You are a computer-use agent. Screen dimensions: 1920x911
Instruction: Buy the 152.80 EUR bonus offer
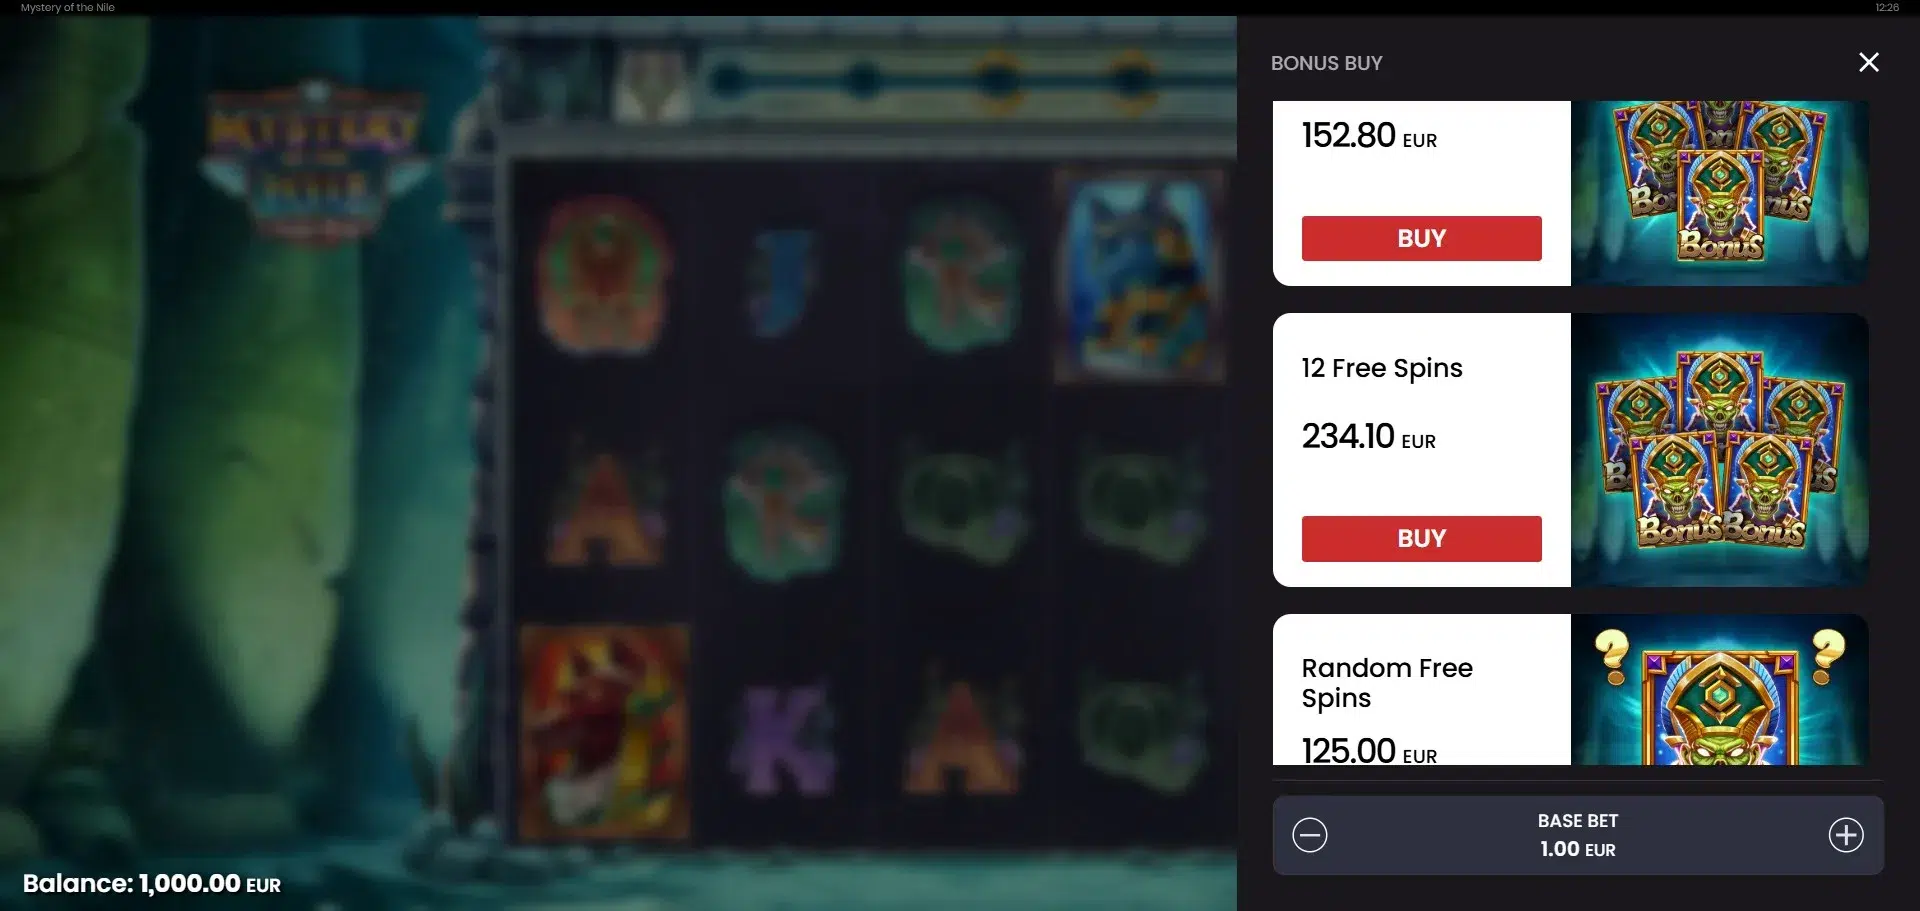tap(1421, 238)
